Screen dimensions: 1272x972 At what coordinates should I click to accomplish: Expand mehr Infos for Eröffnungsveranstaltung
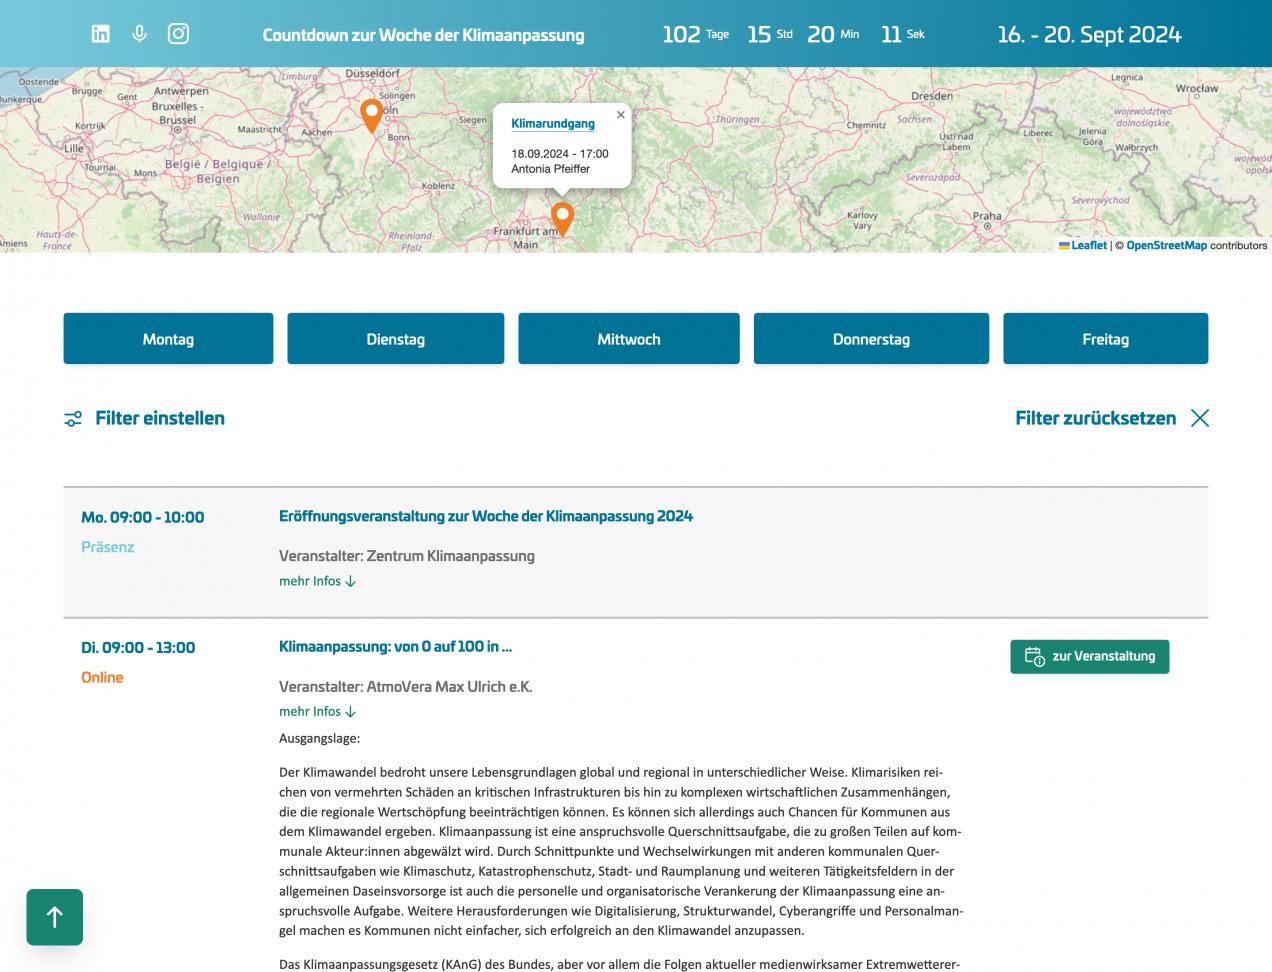coord(317,581)
